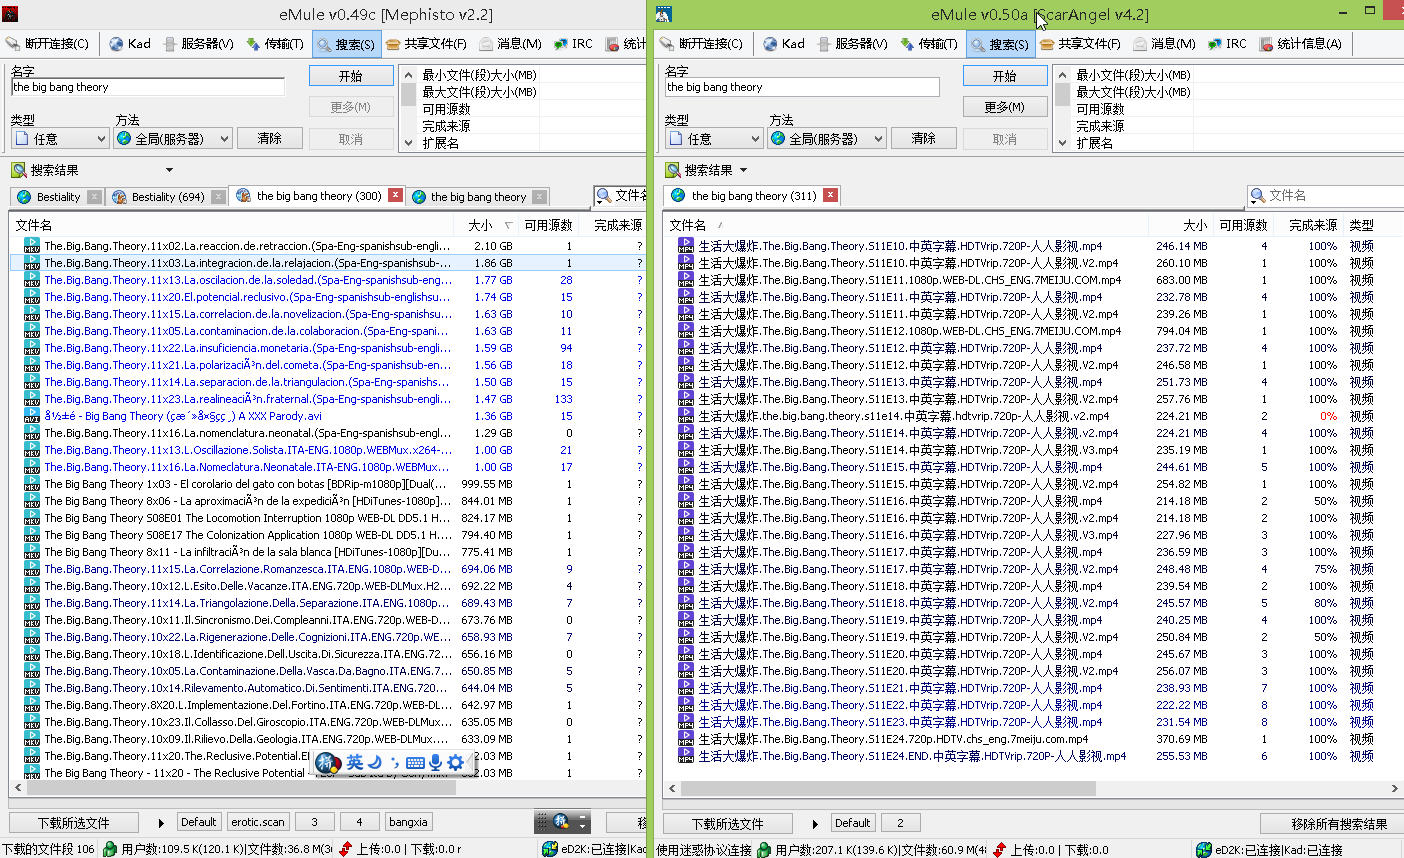Viewport: 1404px width, 858px height.
Task: Open 共享文件 in the ScarAngel window toolbar
Action: point(1080,43)
